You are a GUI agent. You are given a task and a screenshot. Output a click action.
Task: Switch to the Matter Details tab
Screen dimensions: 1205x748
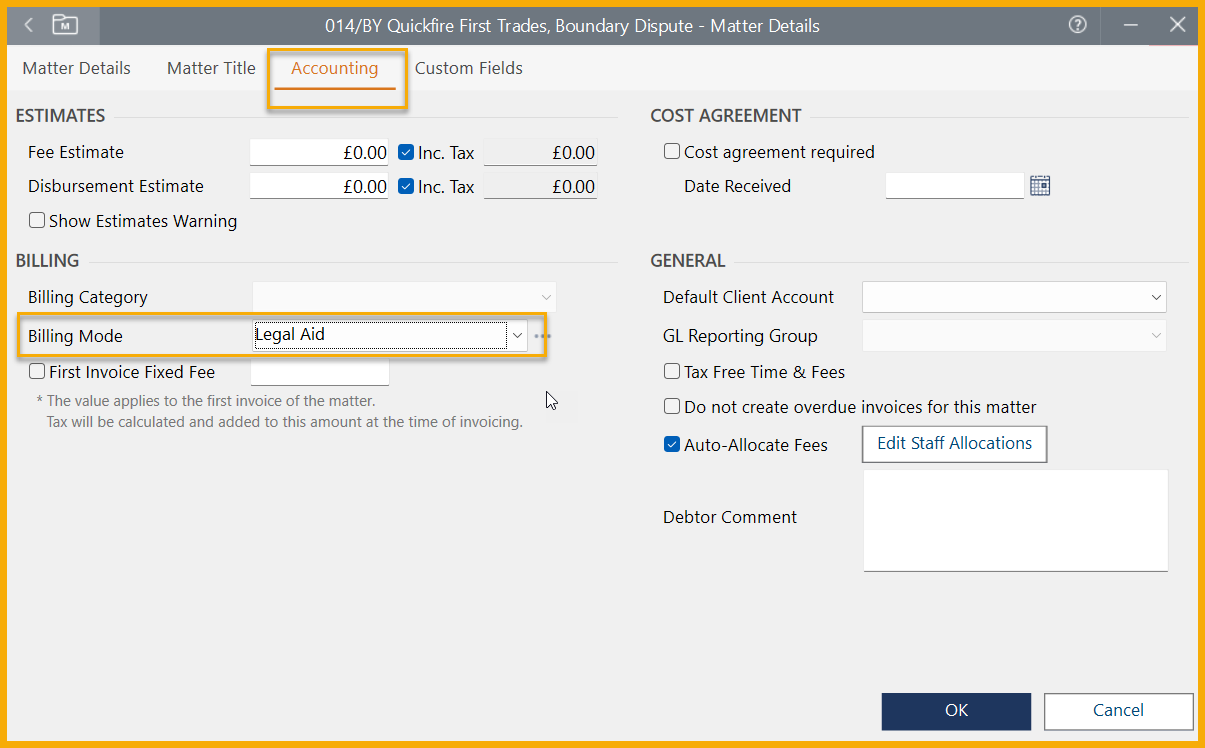(x=77, y=69)
